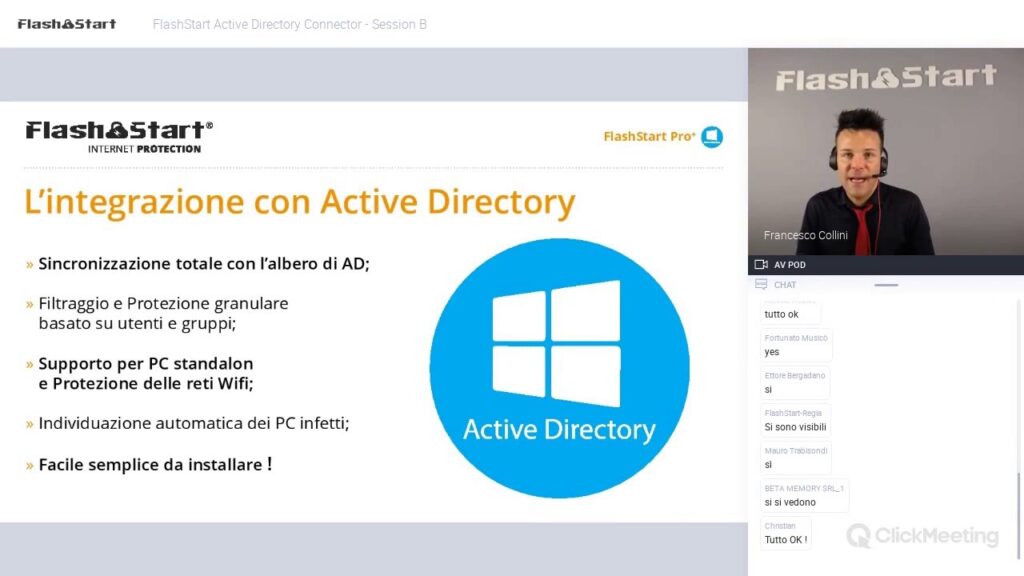1024x576 pixels.
Task: Click the Active Directory Windows logo circle
Action: pyautogui.click(x=559, y=368)
